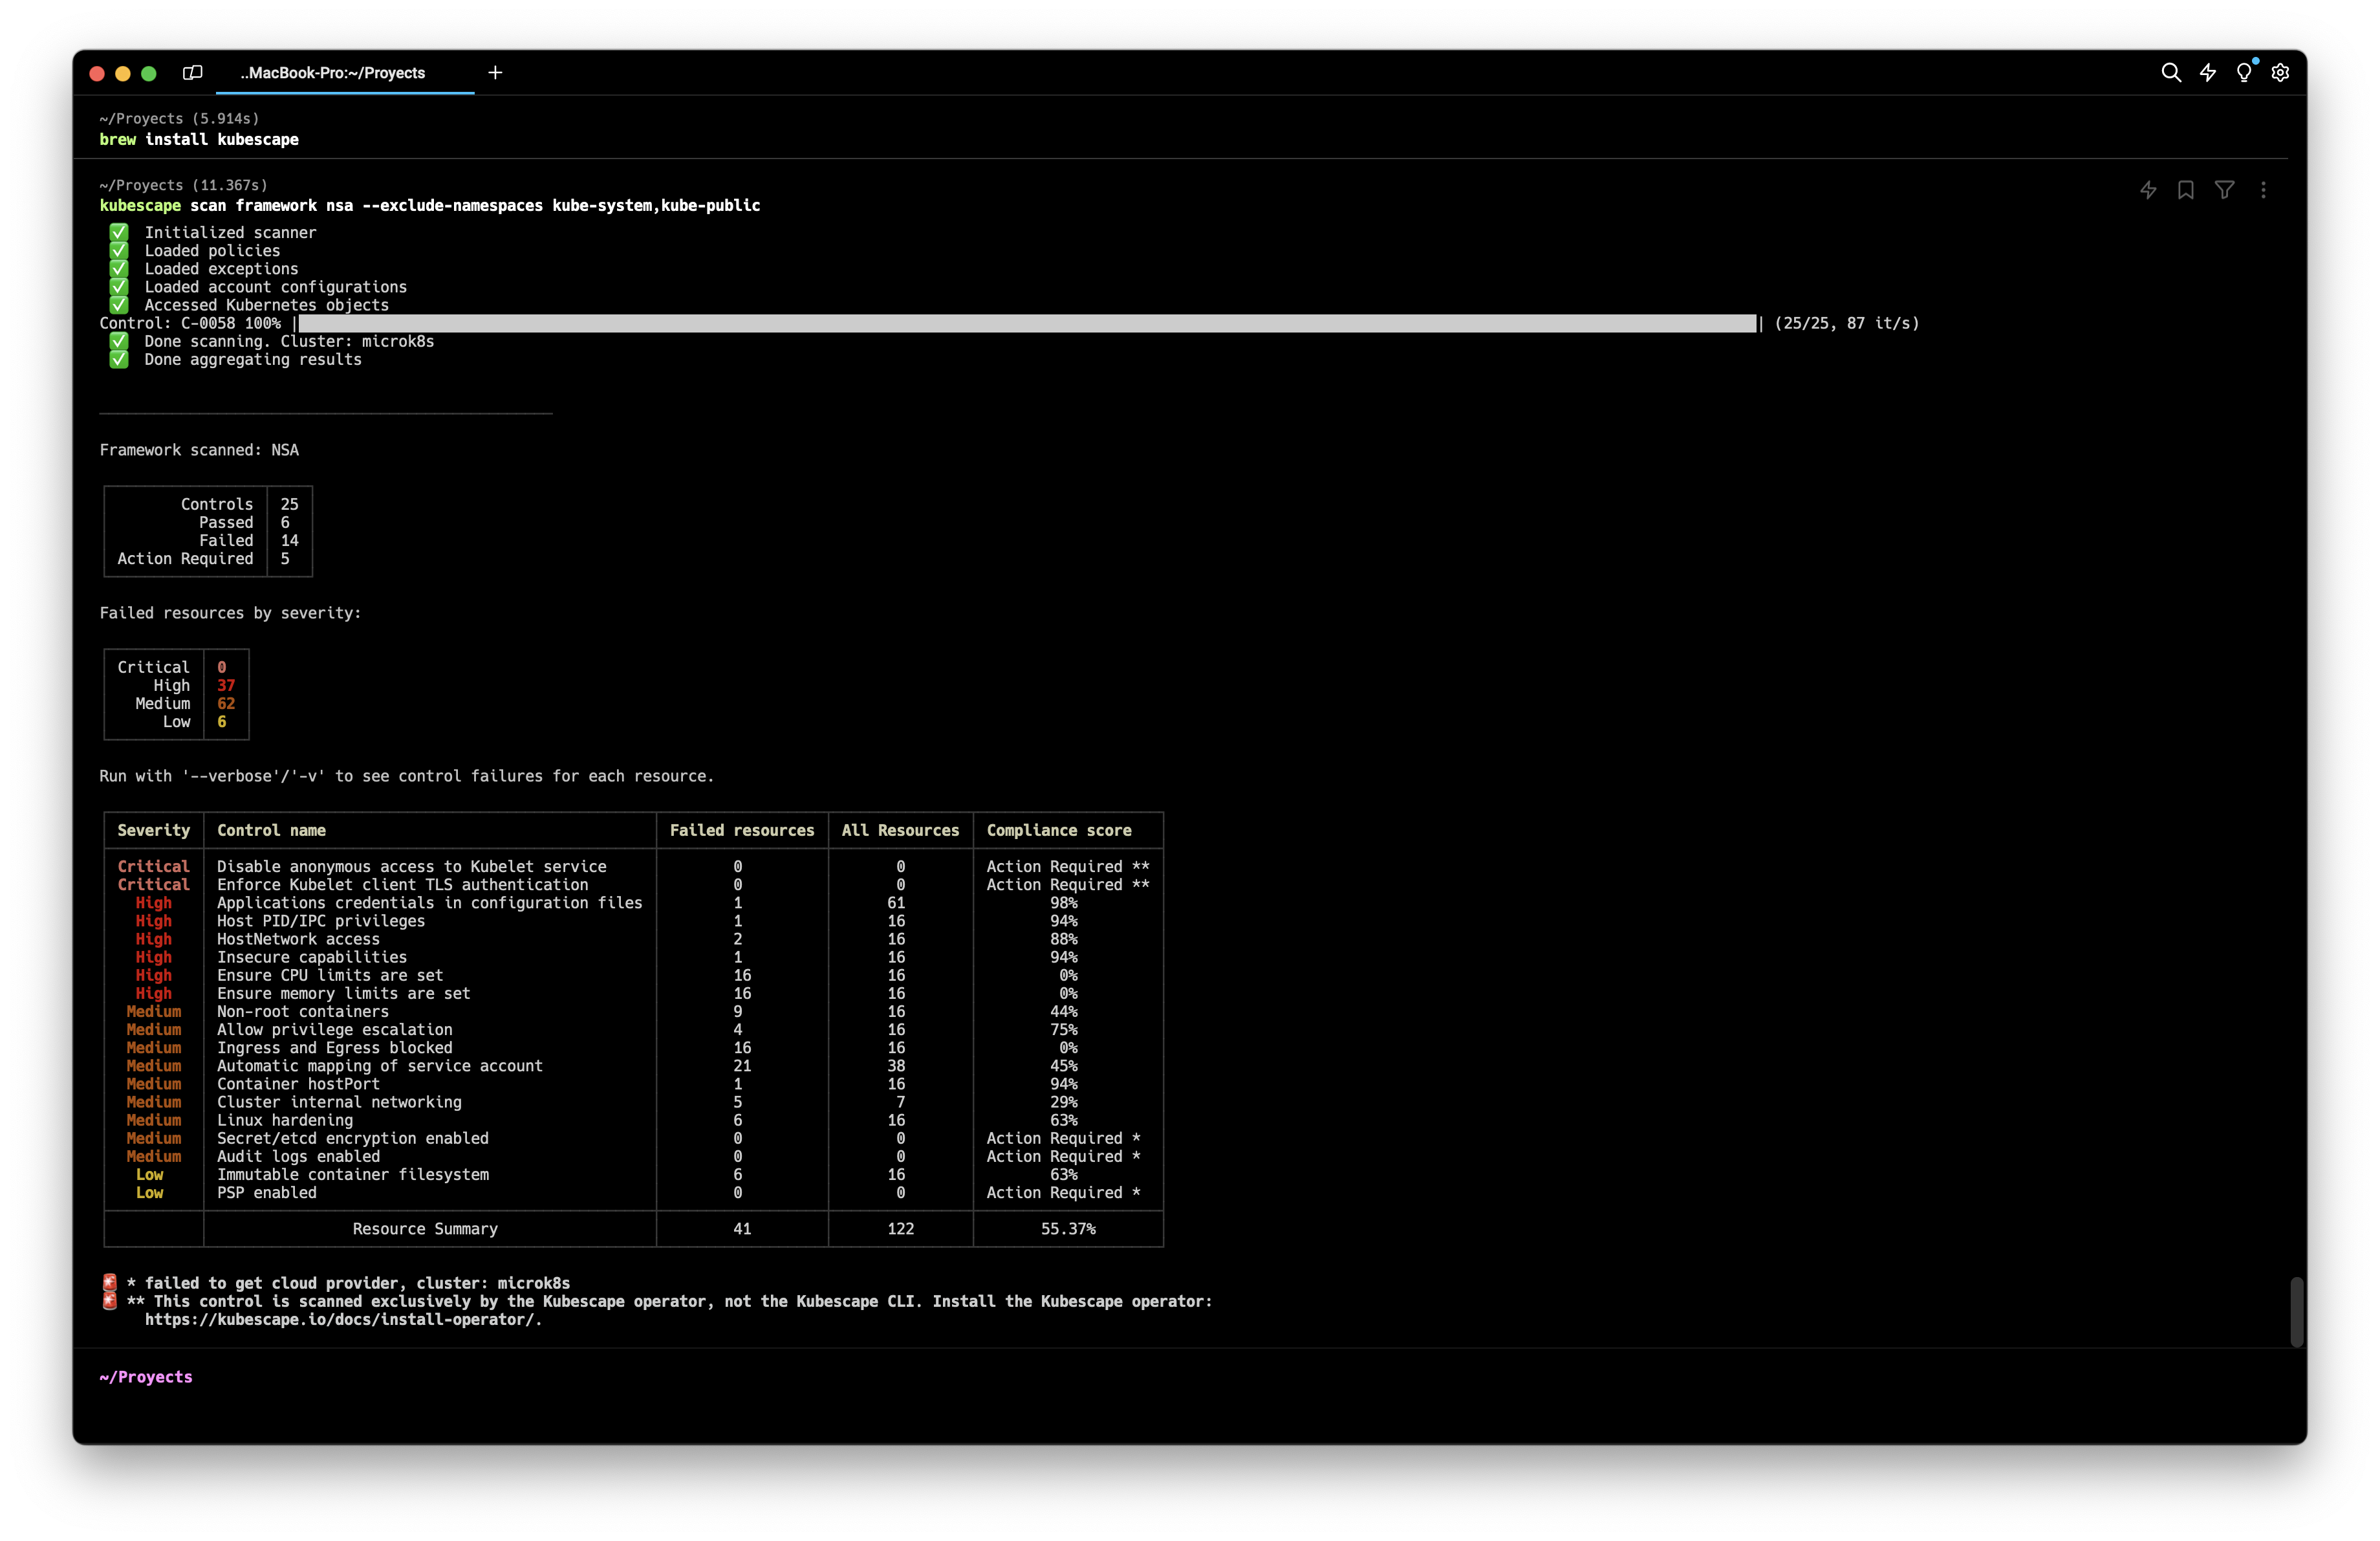
Task: Click the 'Action Required' summary label
Action: [x=185, y=559]
